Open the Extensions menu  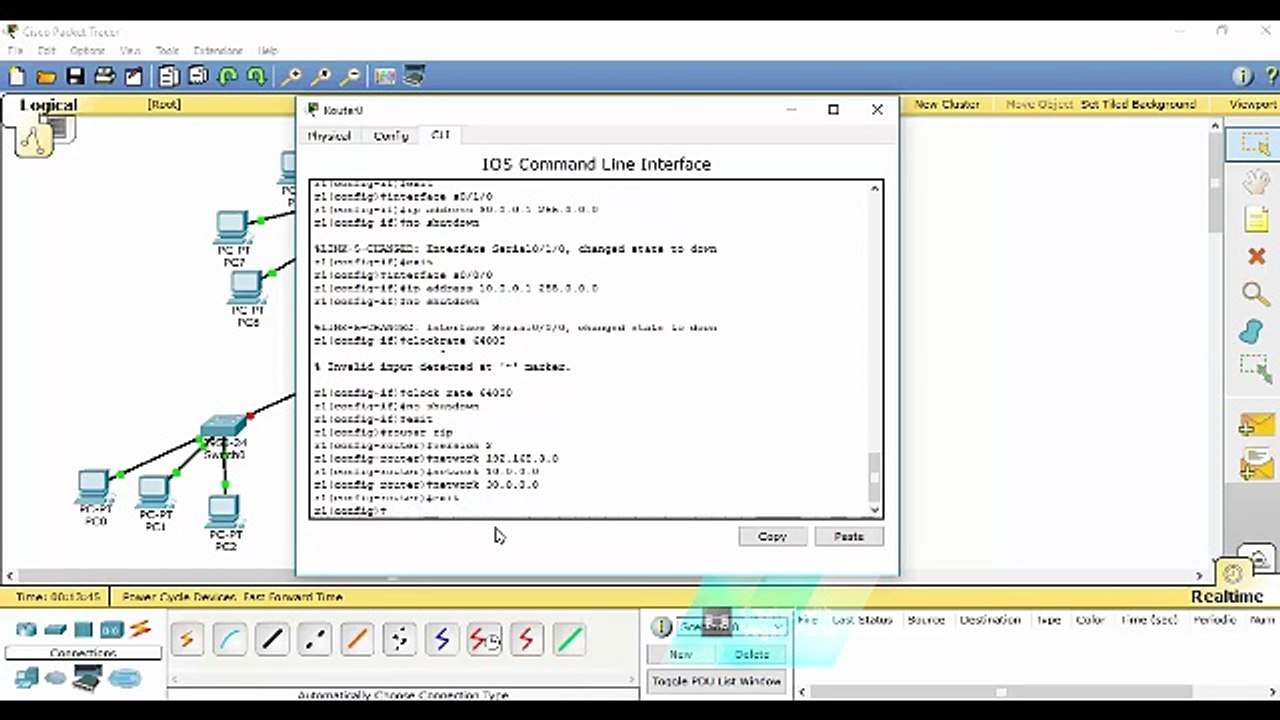(218, 50)
